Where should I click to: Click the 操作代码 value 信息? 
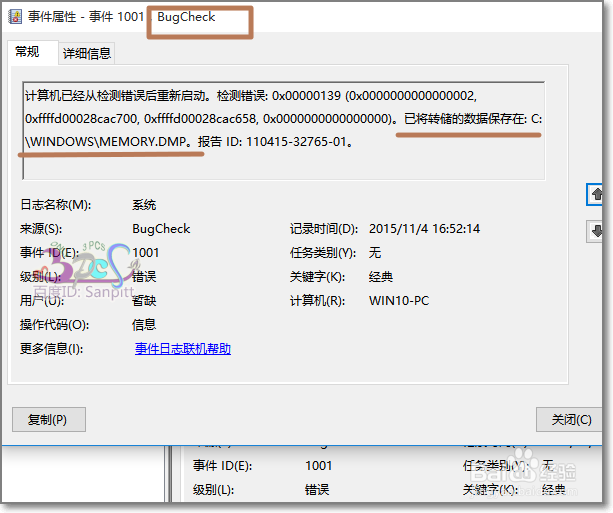pos(144,325)
